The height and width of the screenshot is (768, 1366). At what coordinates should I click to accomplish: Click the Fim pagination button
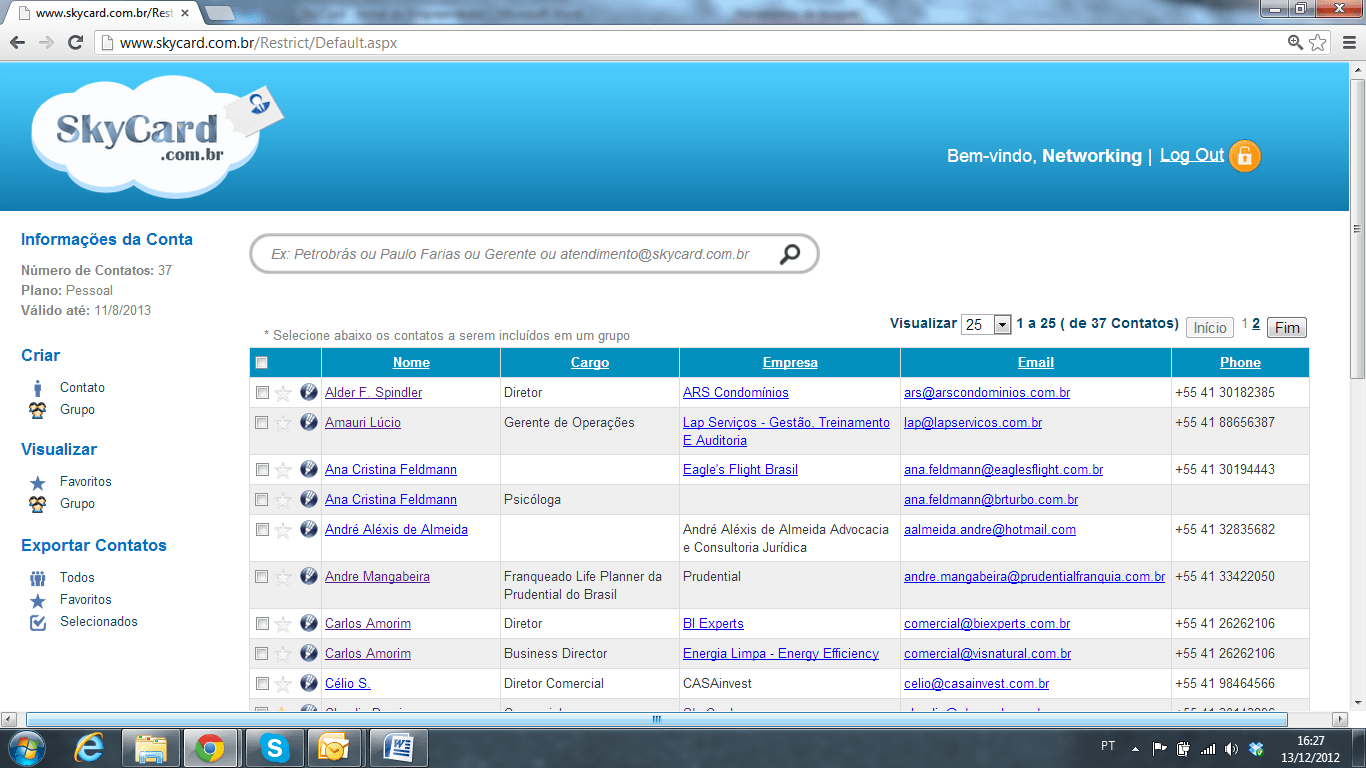pos(1286,328)
